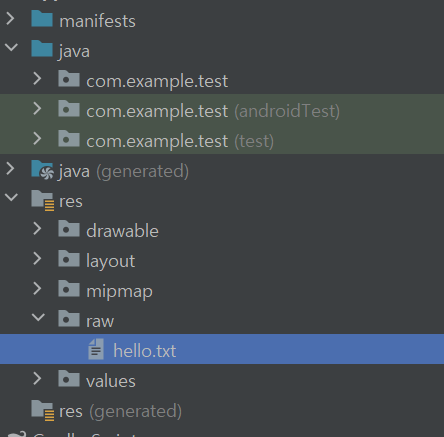Click the blue java source folder icon

coord(42,49)
